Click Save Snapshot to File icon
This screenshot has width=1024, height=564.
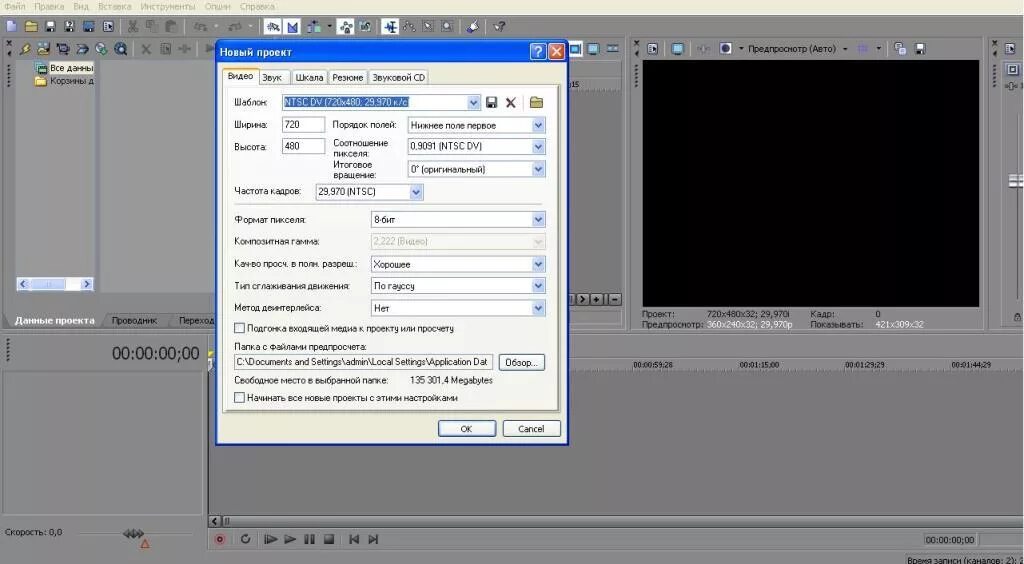[x=920, y=49]
